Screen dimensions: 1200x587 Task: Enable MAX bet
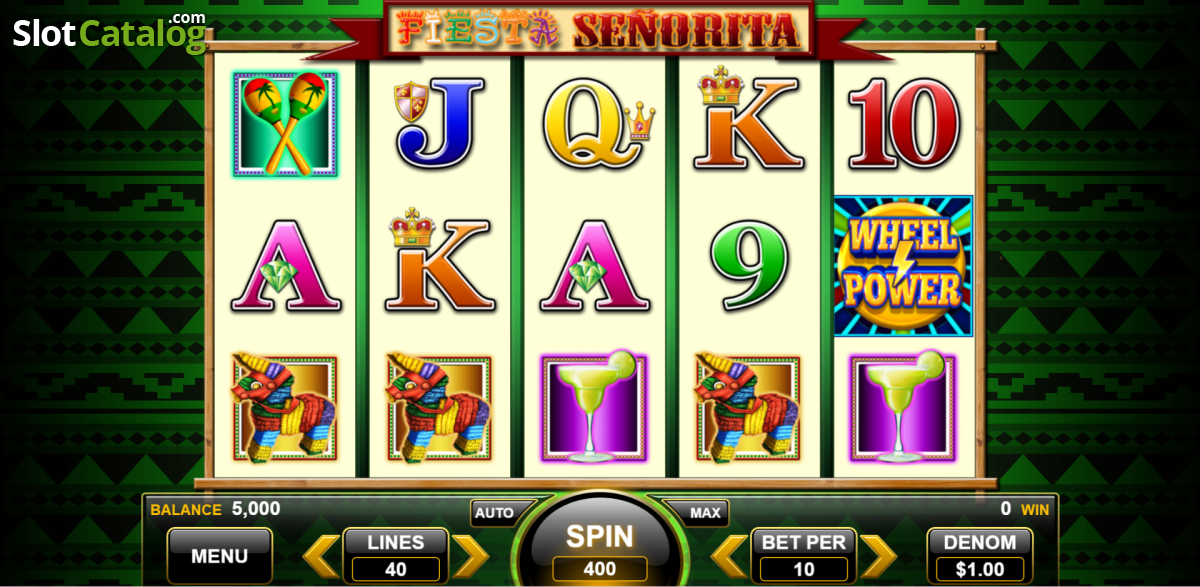click(705, 513)
